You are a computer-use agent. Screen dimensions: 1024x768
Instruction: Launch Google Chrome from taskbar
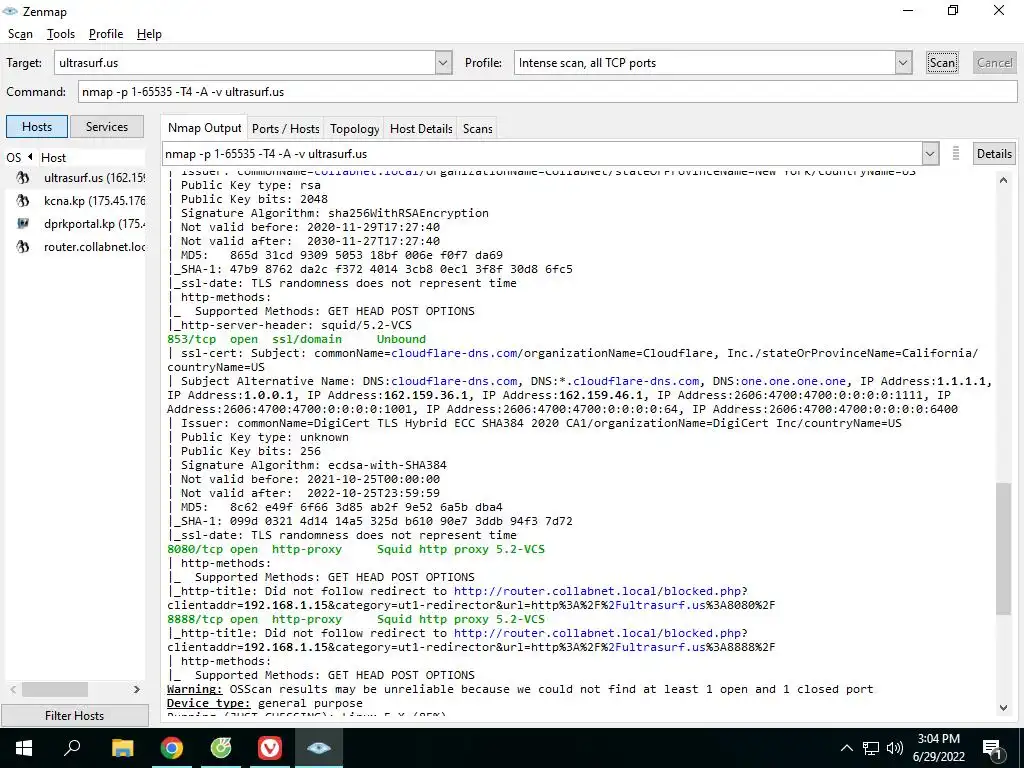click(172, 748)
